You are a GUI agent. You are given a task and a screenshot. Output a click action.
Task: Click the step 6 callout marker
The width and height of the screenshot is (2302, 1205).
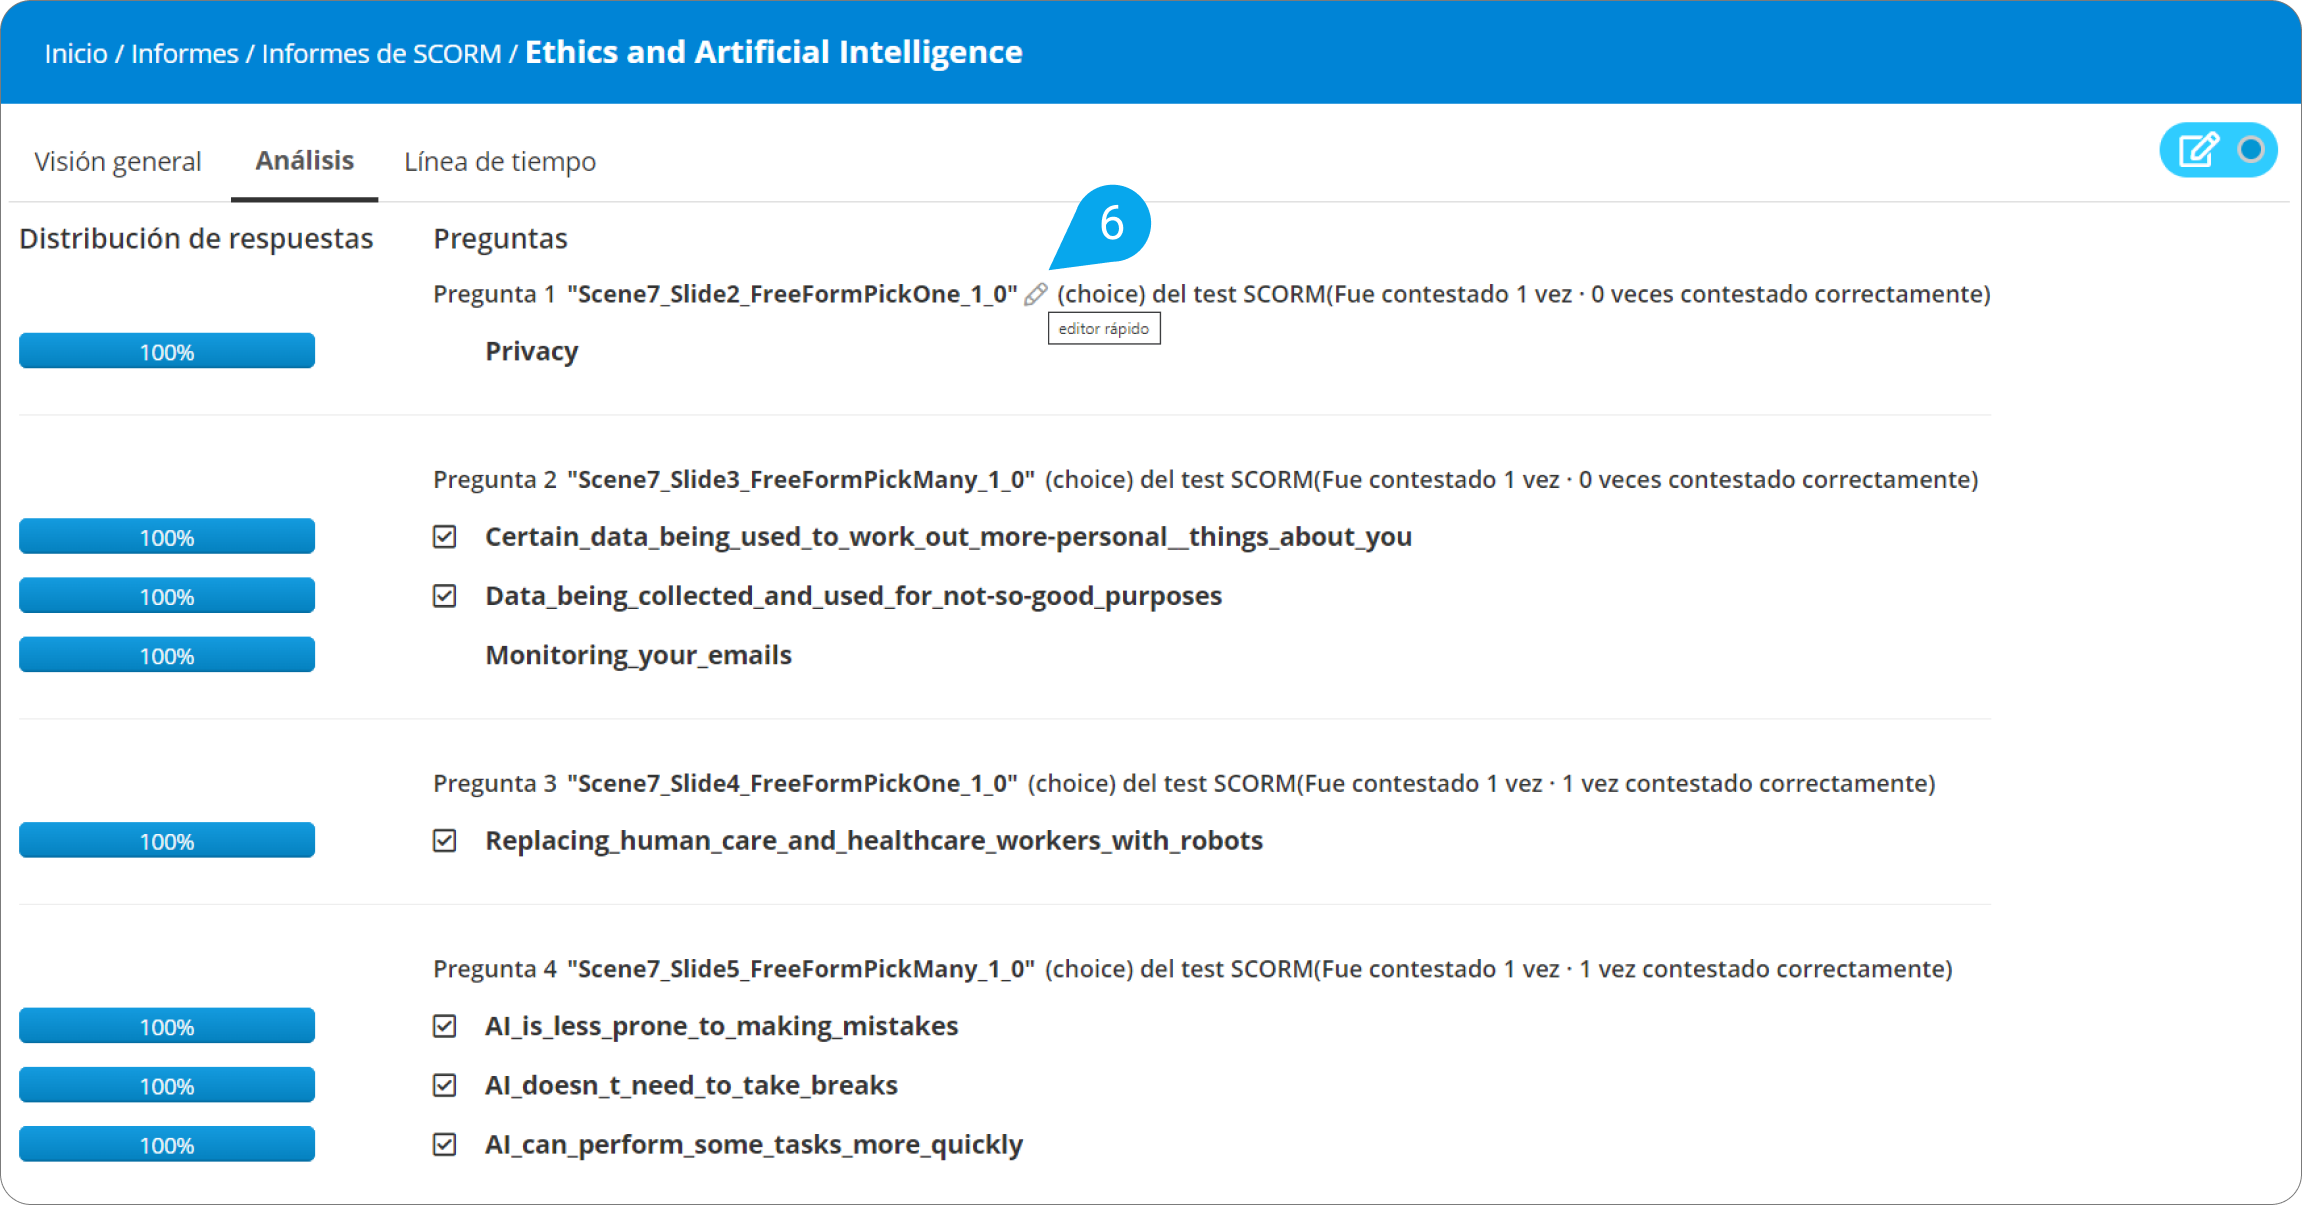[1110, 223]
